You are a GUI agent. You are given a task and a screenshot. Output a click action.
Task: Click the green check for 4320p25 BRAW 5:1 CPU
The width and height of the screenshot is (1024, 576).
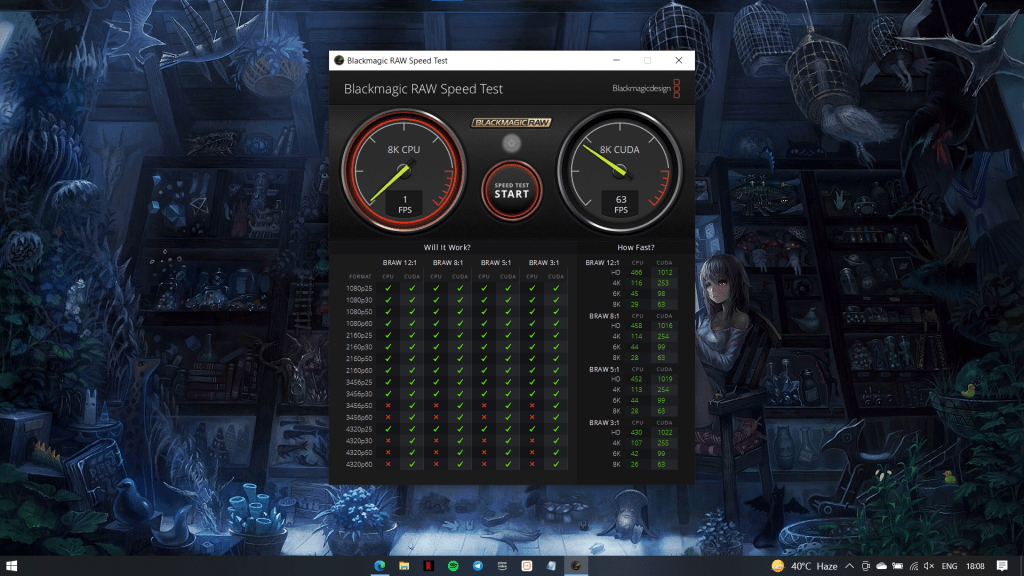[x=484, y=429]
